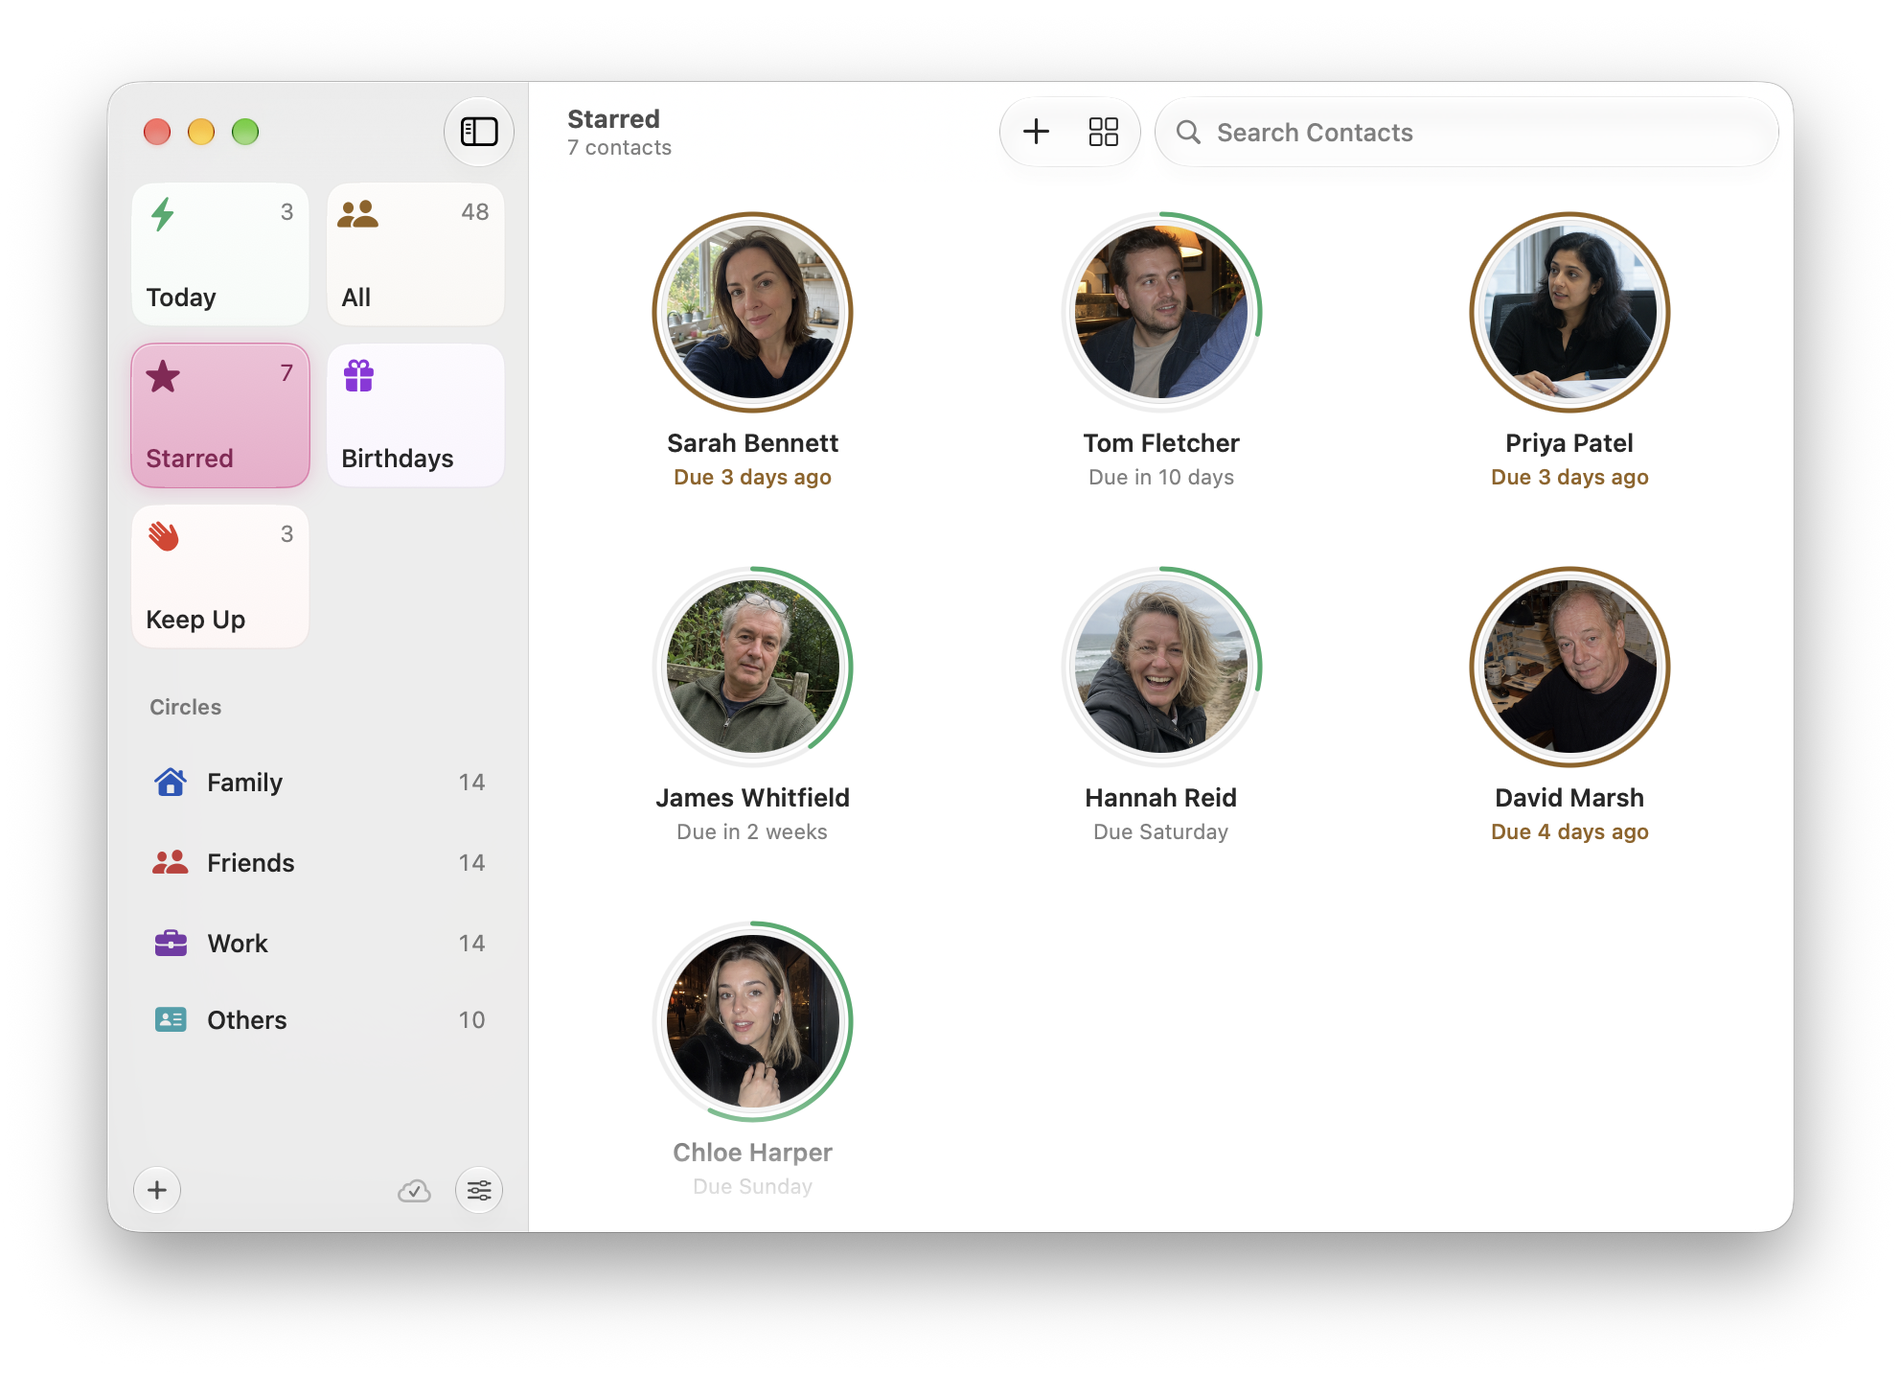Open the Others circle
Screen dimensions: 1901x1400
[318, 1020]
